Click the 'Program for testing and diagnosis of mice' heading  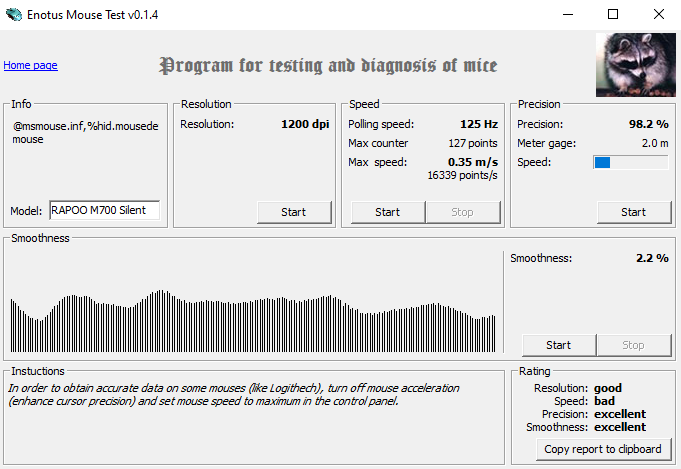point(328,66)
